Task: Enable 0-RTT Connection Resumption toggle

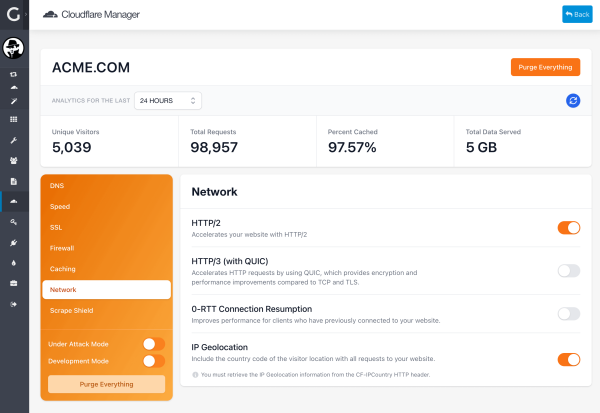Action: click(x=569, y=314)
